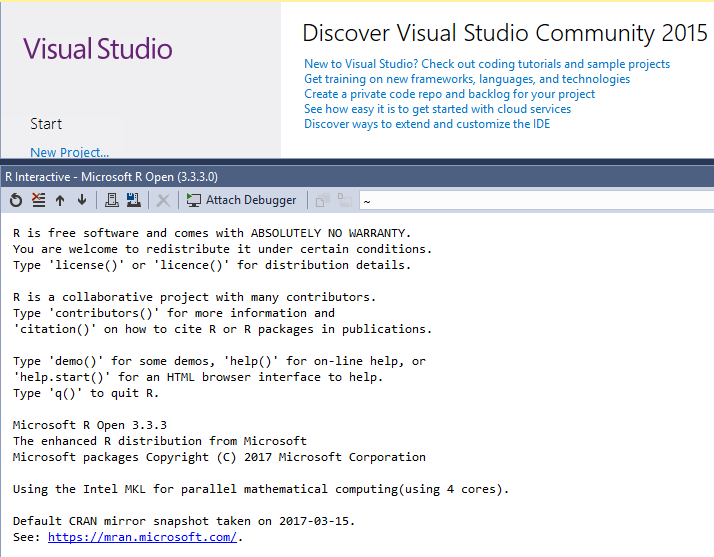Click the load workspace icon
The image size is (714, 557).
pyautogui.click(x=112, y=200)
